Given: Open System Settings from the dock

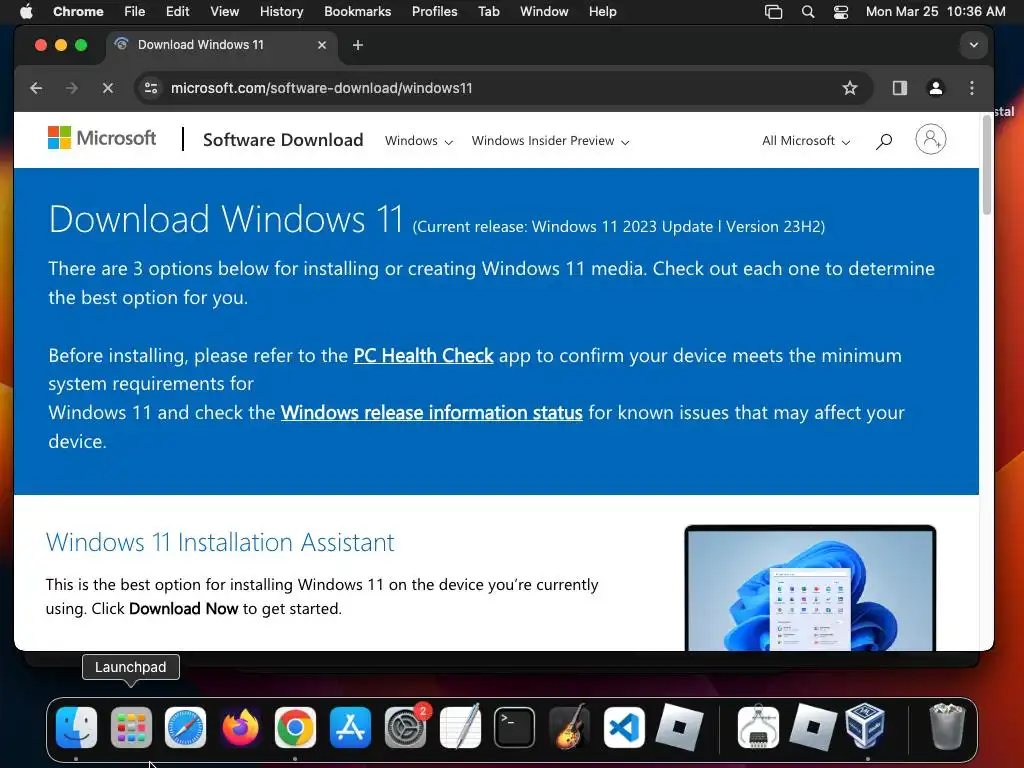Looking at the screenshot, I should [405, 727].
